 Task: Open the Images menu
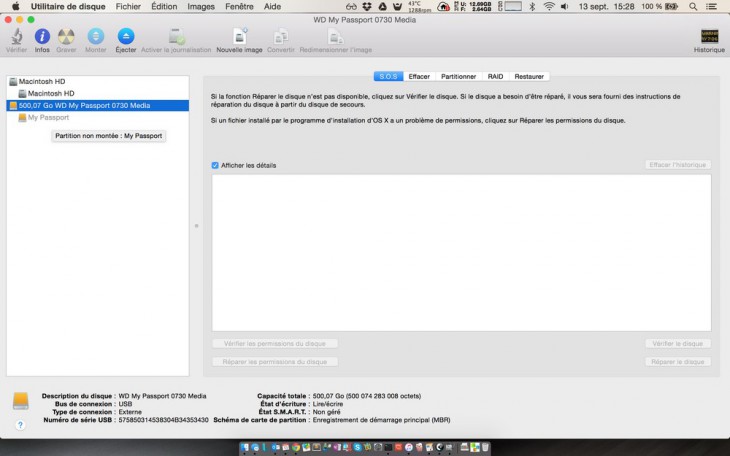point(200,6)
